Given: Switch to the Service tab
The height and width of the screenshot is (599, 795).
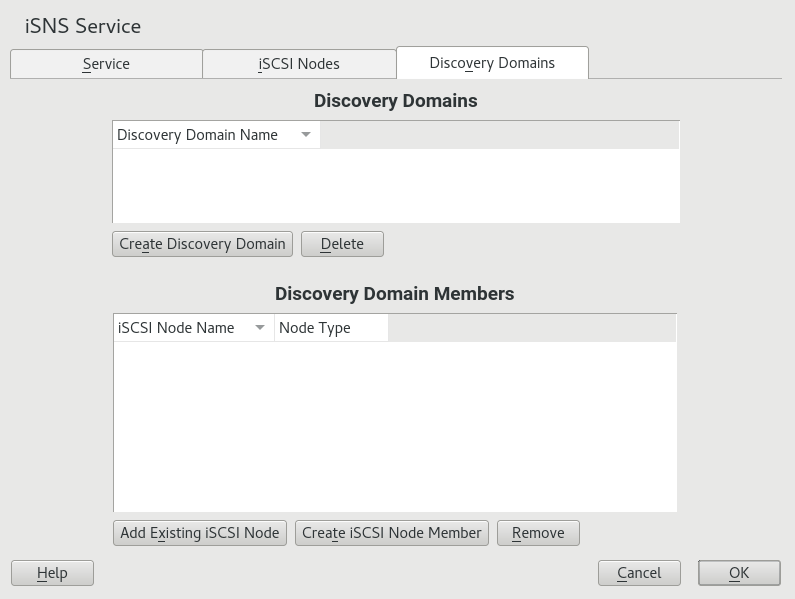Looking at the screenshot, I should 106,64.
